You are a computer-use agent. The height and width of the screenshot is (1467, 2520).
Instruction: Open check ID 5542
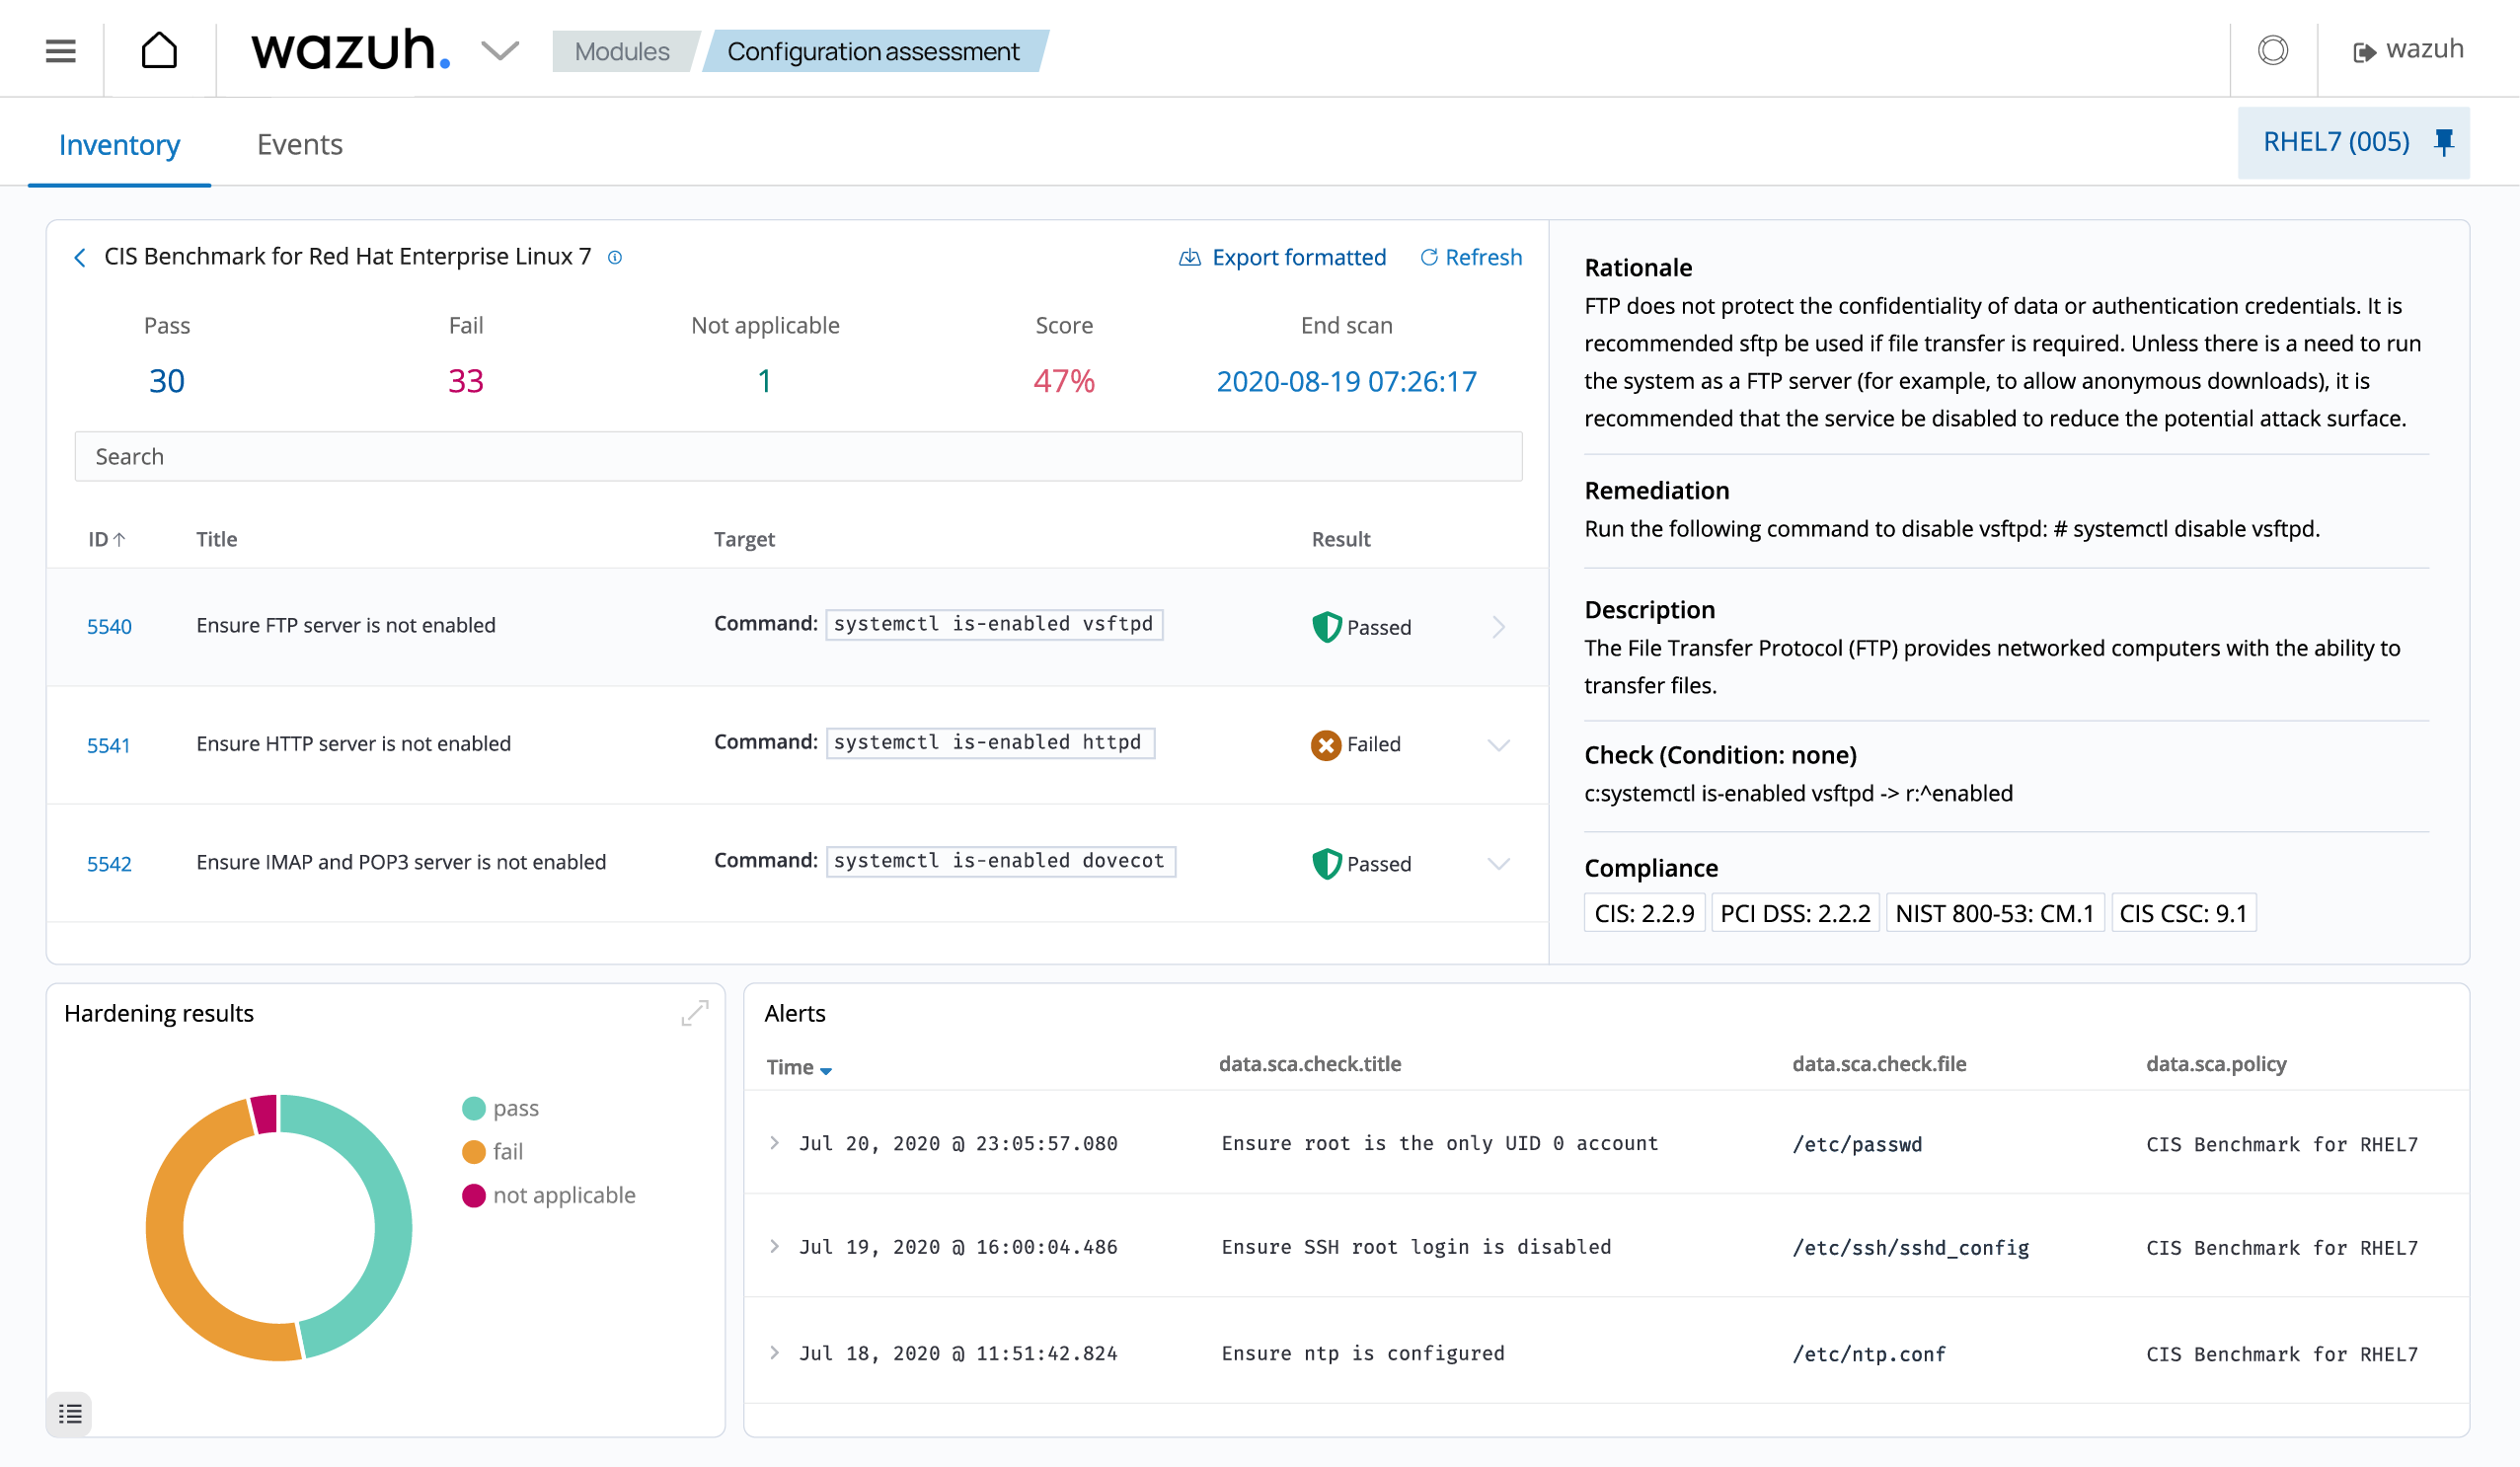[109, 863]
